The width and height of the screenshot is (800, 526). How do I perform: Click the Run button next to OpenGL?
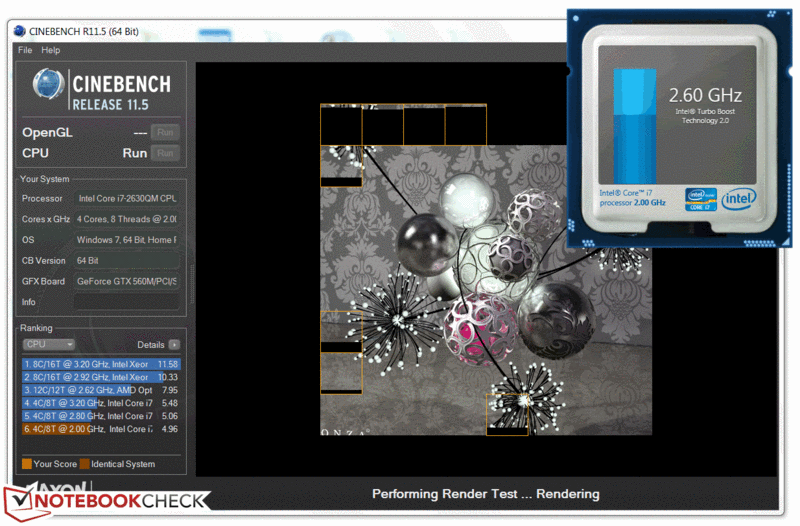pyautogui.click(x=165, y=133)
